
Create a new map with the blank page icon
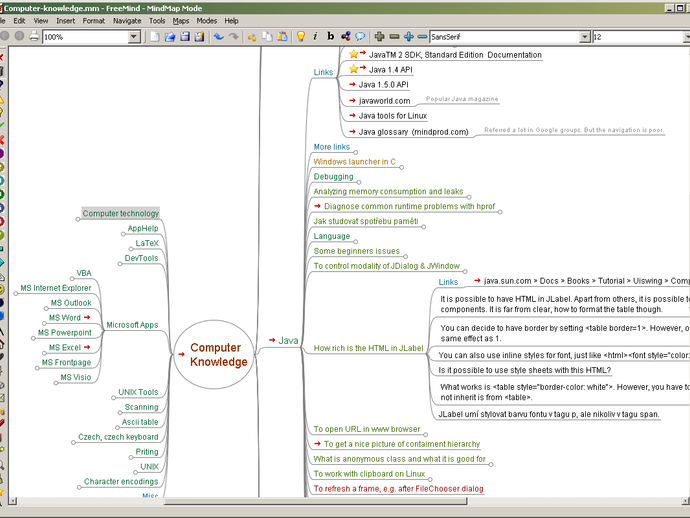[x=154, y=37]
